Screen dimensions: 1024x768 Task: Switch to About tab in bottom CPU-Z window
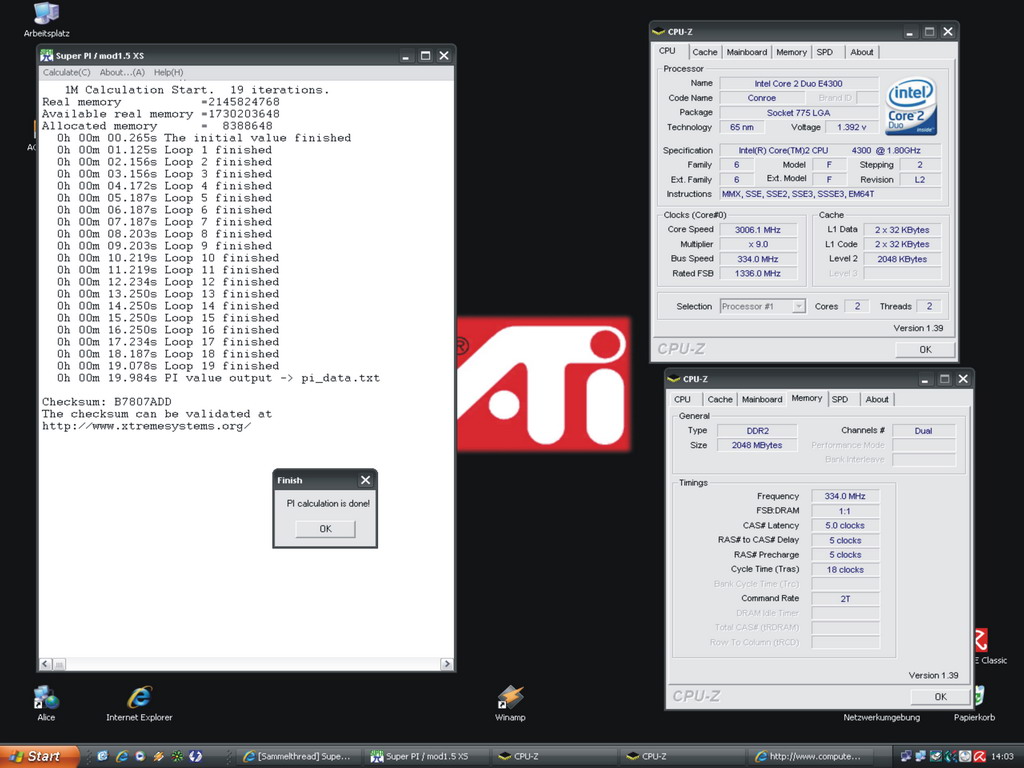coord(876,400)
